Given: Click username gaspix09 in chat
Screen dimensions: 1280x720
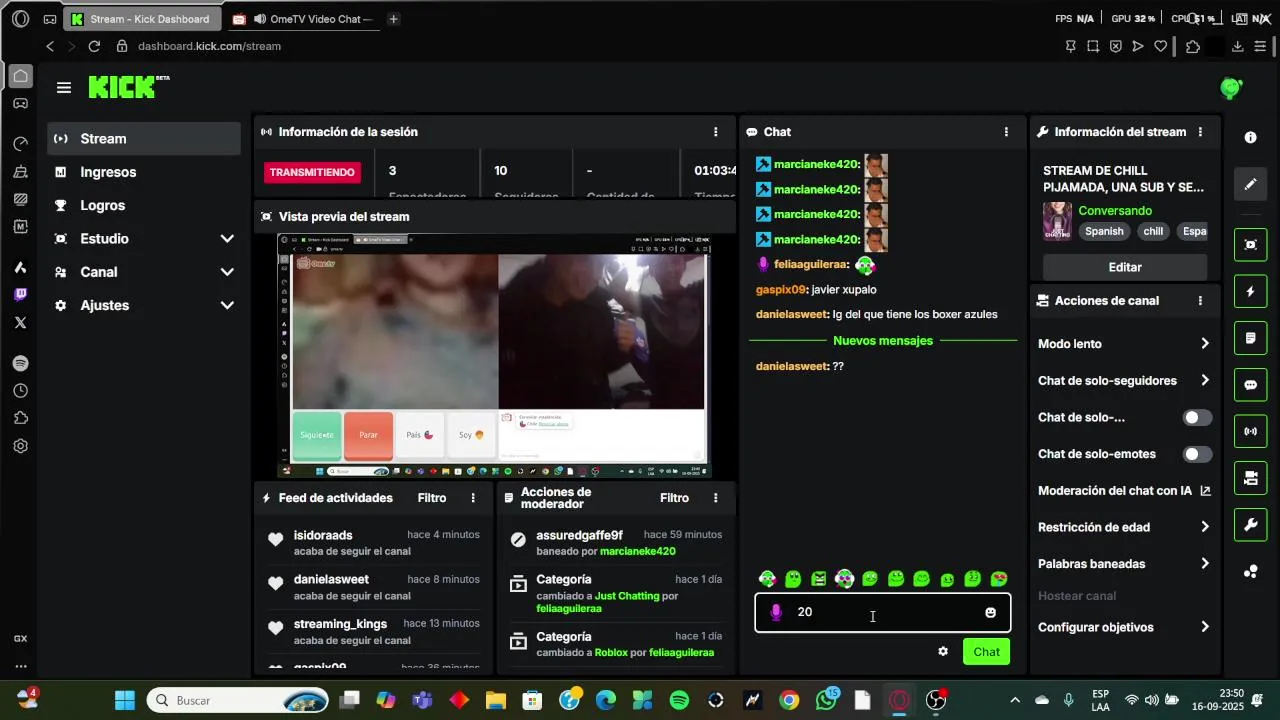Looking at the screenshot, I should pyautogui.click(x=780, y=290).
